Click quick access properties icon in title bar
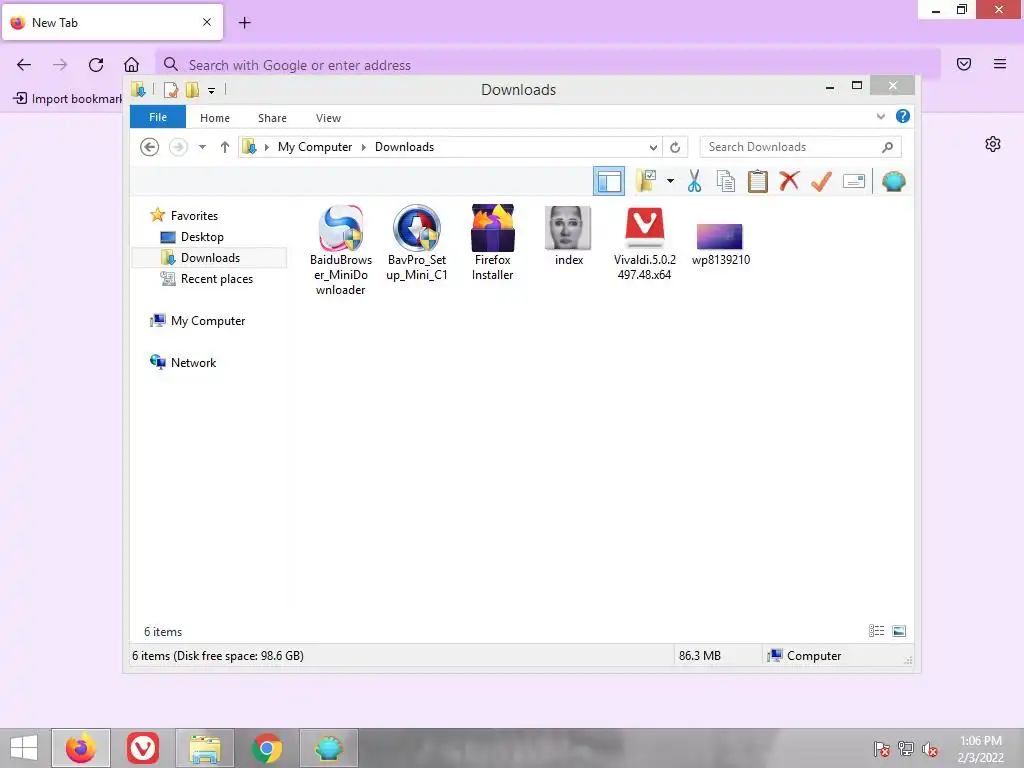This screenshot has width=1024, height=768. pyautogui.click(x=171, y=89)
